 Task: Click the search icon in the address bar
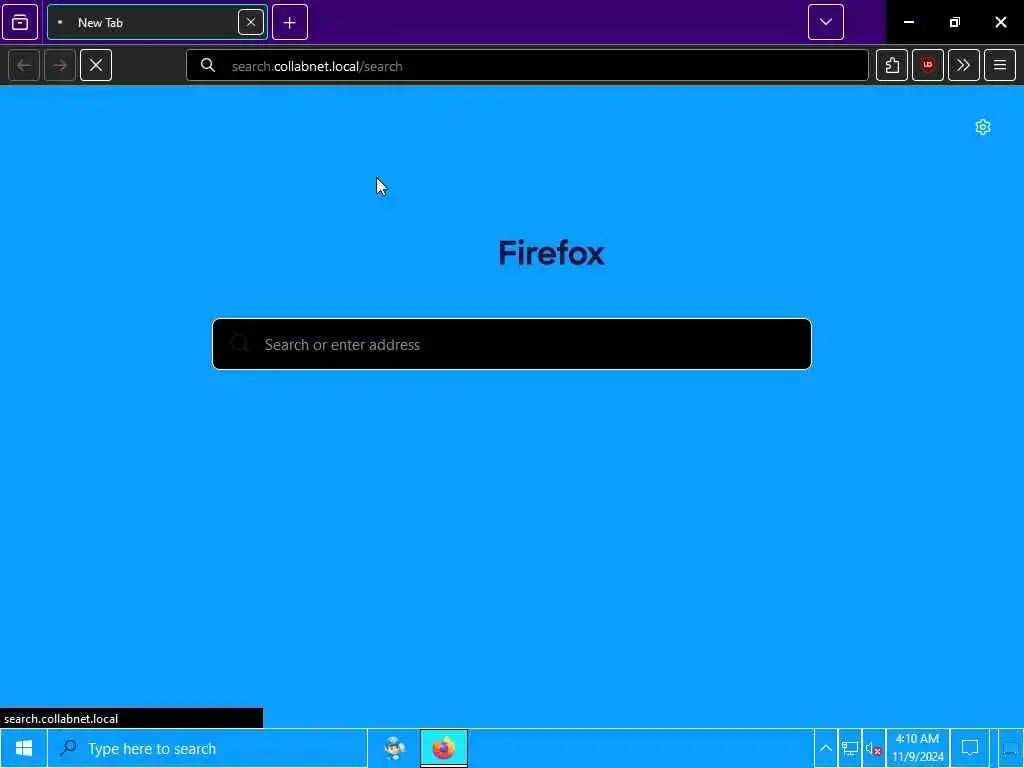[x=208, y=65]
